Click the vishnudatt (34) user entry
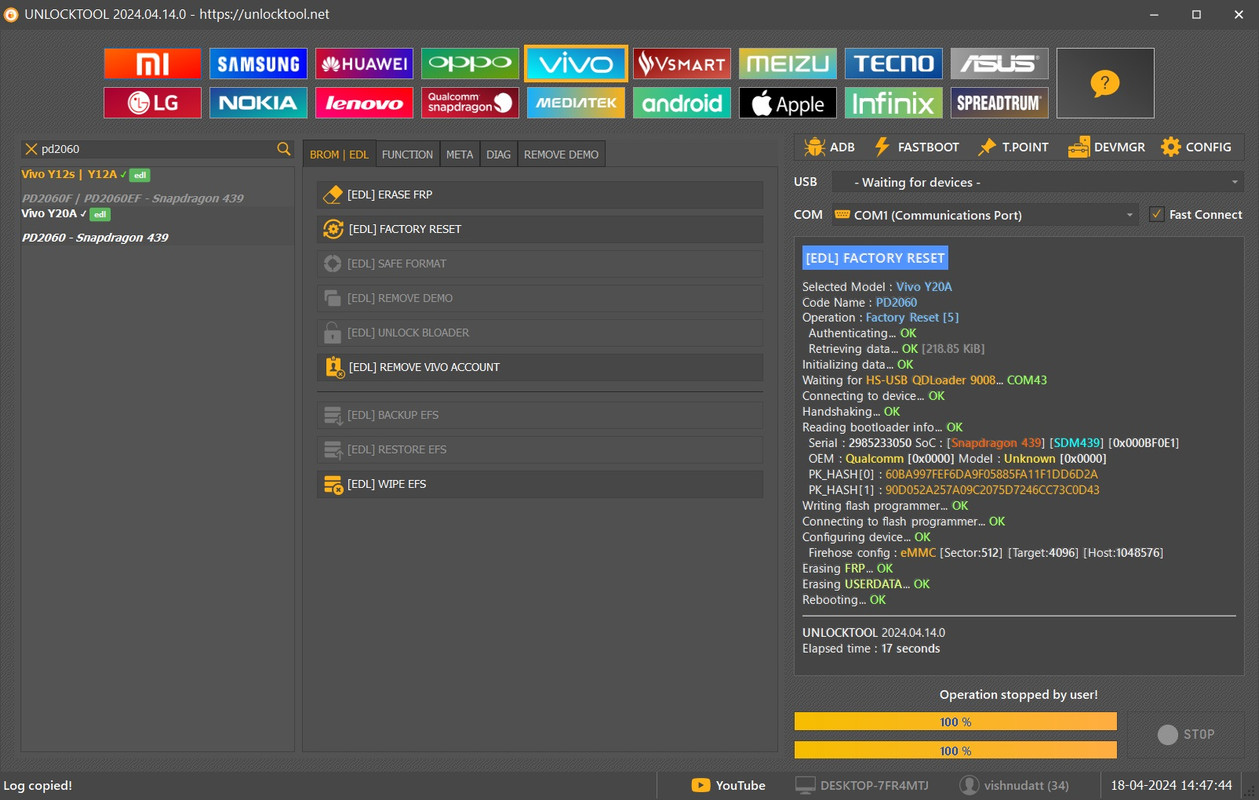This screenshot has height=800, width=1259. coord(1014,786)
